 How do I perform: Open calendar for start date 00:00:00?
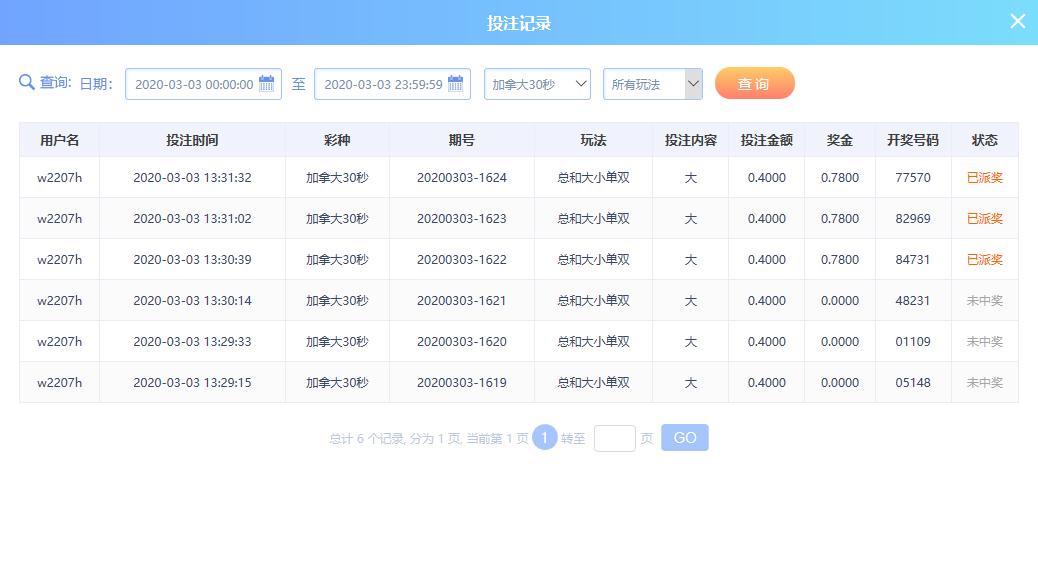[x=267, y=83]
